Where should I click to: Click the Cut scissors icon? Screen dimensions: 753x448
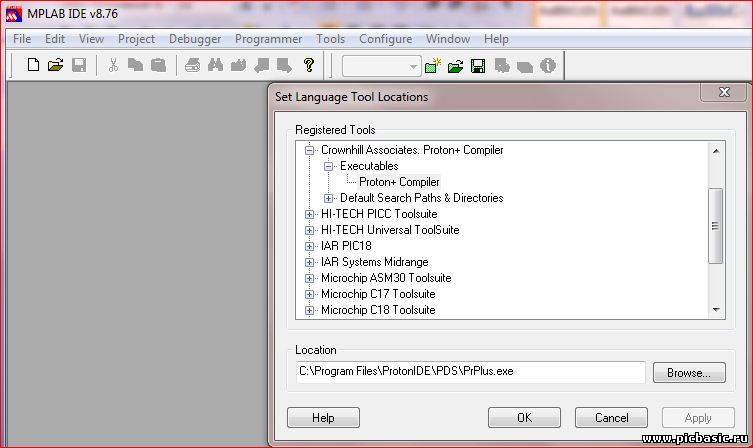pos(113,65)
